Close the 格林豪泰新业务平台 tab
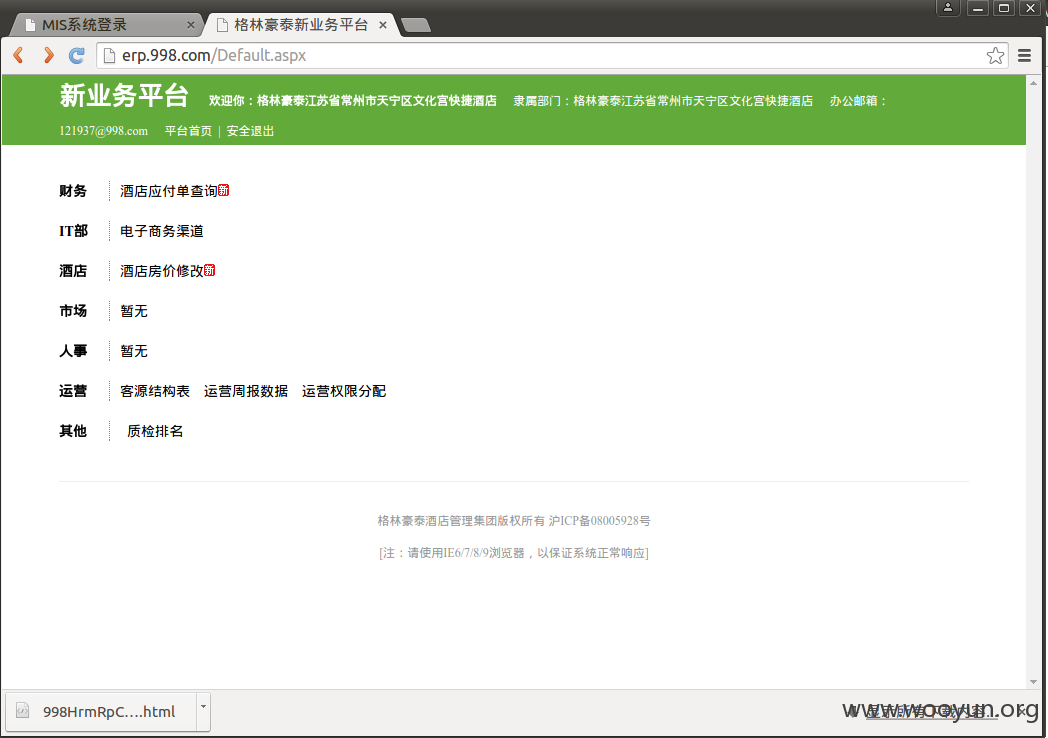This screenshot has width=1048, height=738. pyautogui.click(x=383, y=25)
